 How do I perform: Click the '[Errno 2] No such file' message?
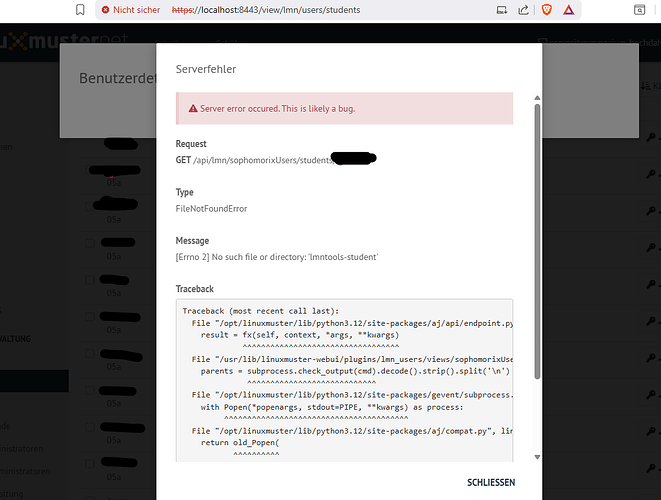[x=277, y=257]
